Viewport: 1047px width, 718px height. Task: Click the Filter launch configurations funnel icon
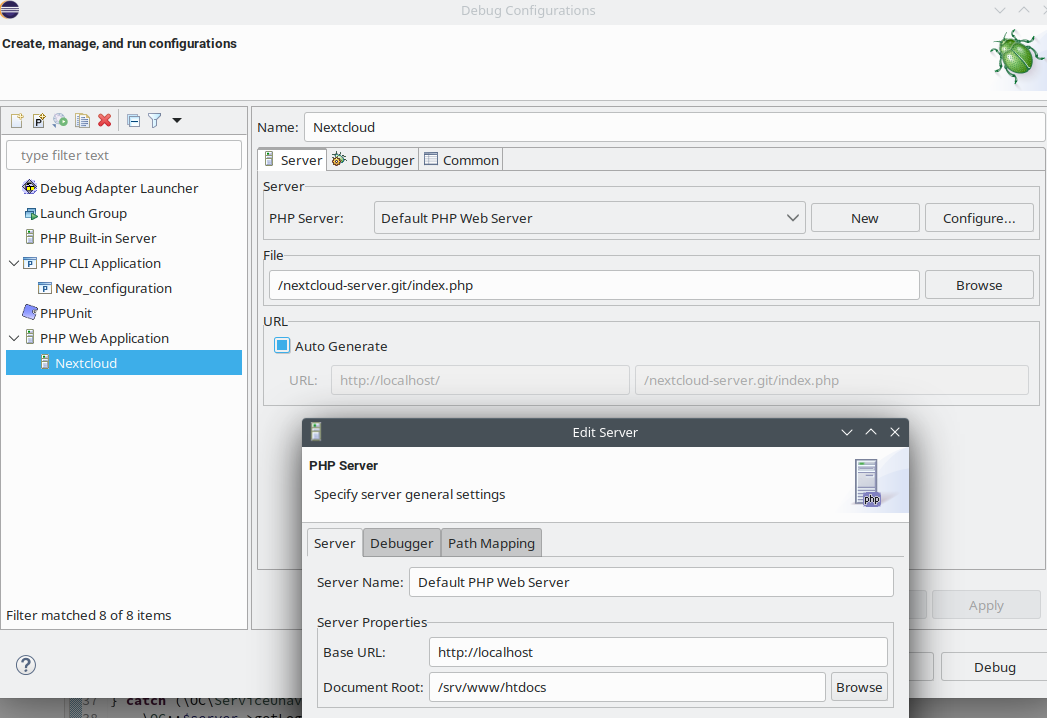[x=154, y=120]
